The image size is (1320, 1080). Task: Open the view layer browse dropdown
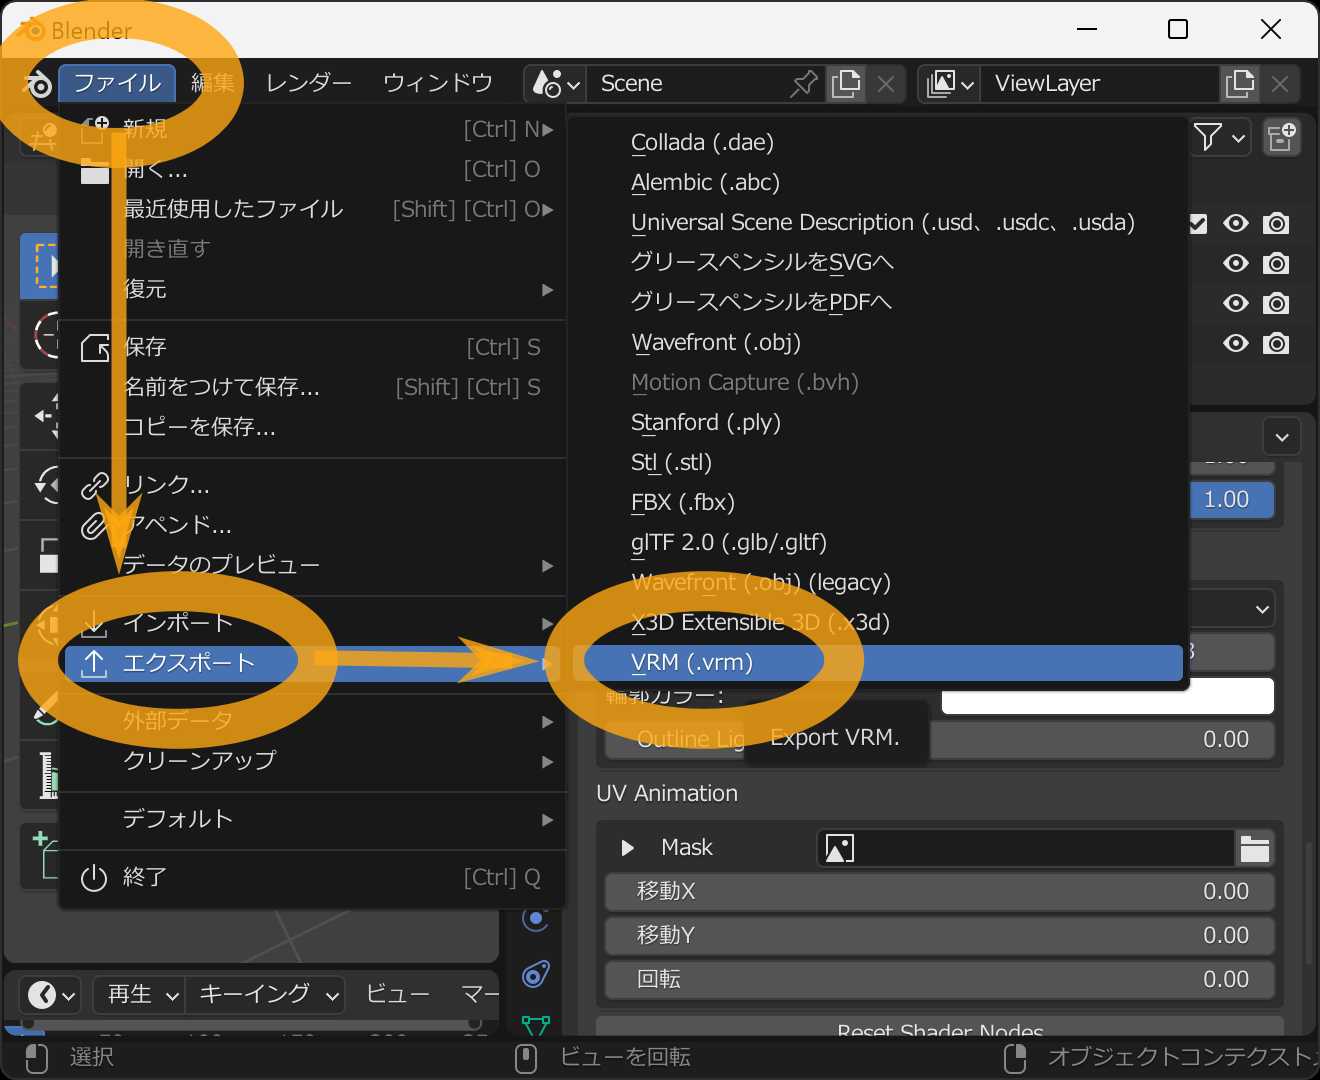(950, 84)
